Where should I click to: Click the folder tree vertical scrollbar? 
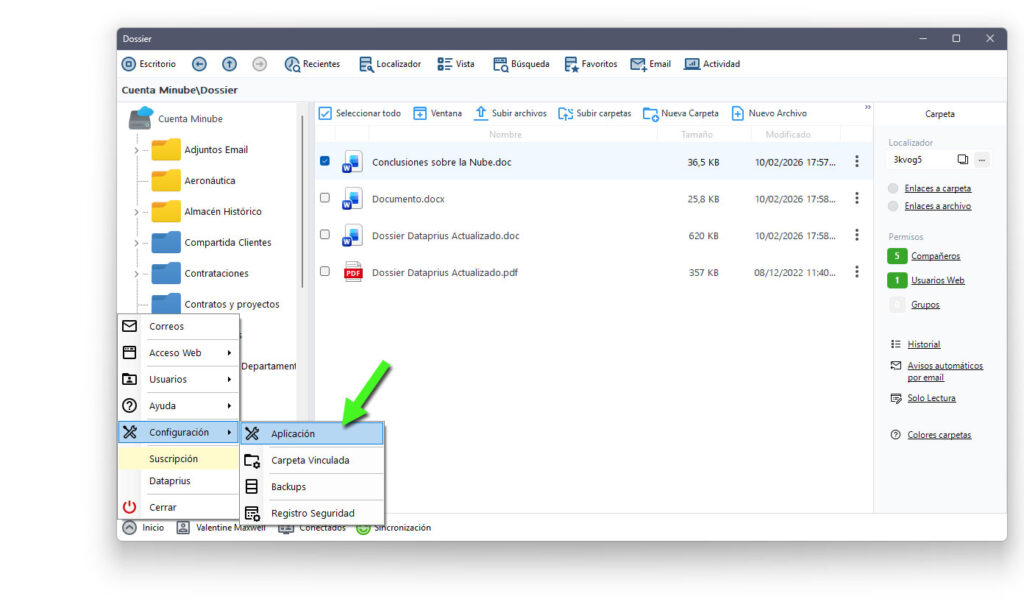pyautogui.click(x=302, y=202)
